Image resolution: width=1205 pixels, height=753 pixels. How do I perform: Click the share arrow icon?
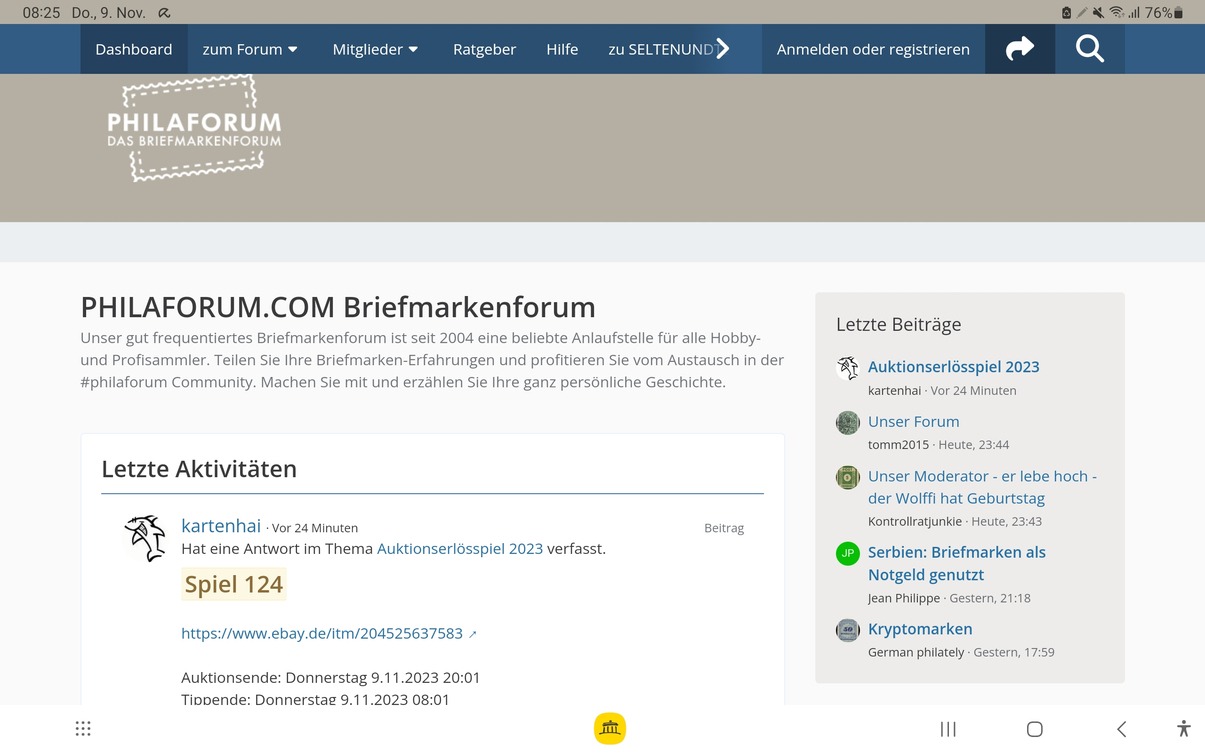click(x=1019, y=49)
